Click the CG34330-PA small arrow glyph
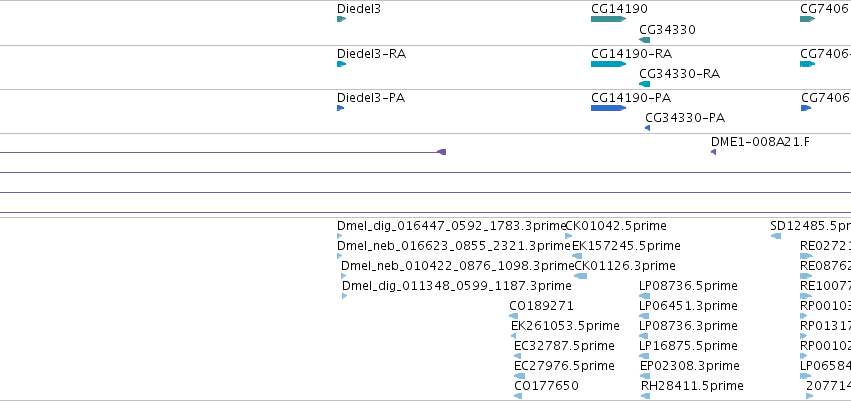The image size is (851, 401). [647, 128]
